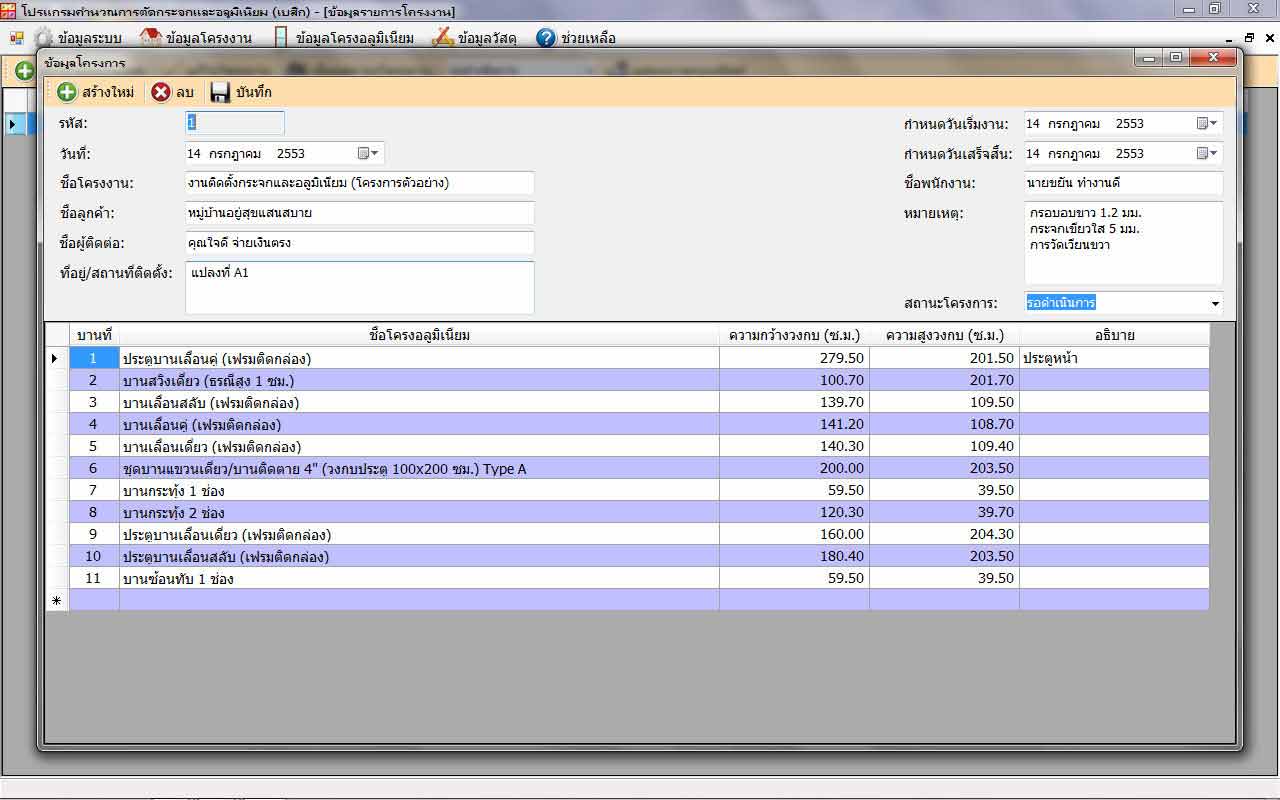
Task: Select cell บานซ้อนทับ 1 ช่อง
Action: pos(419,578)
